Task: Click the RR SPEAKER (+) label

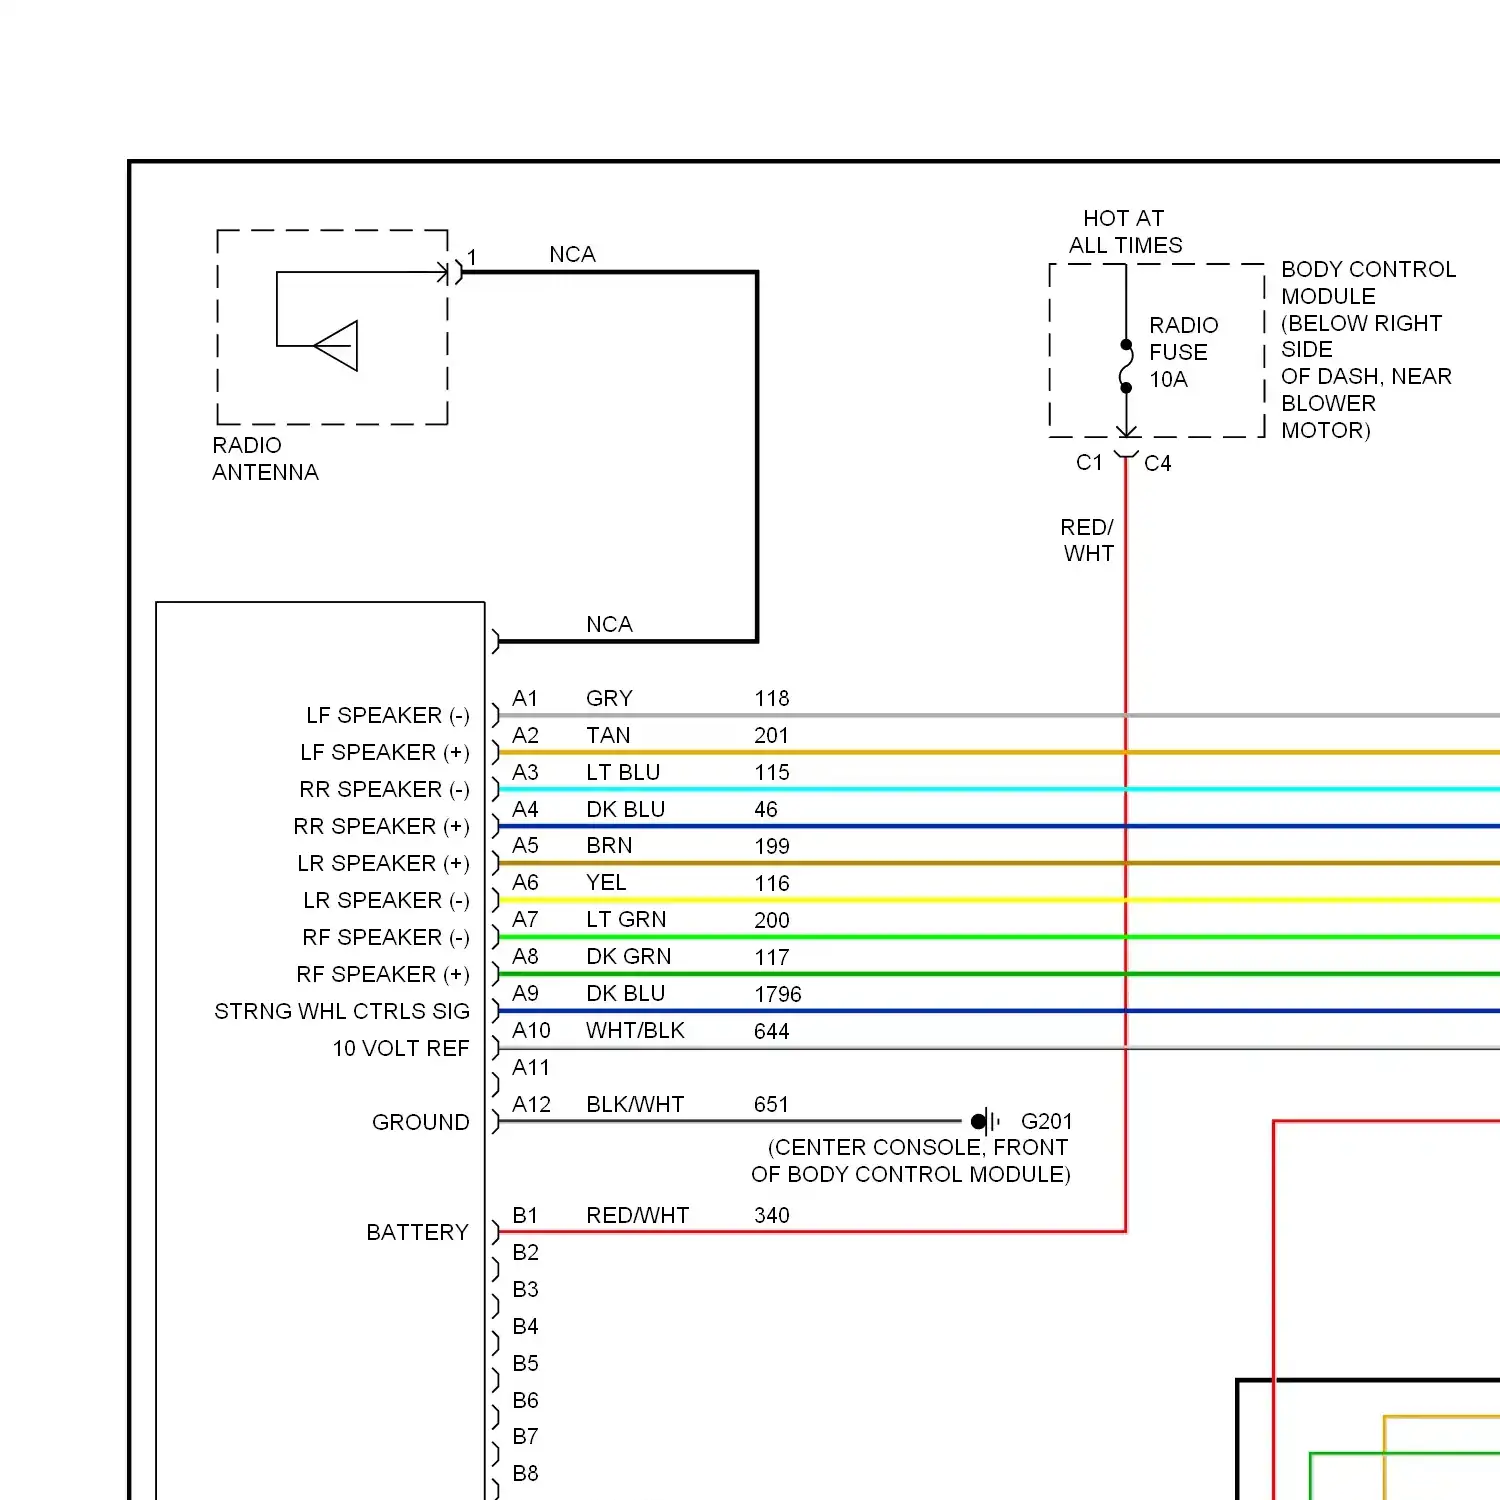Action: coord(382,827)
